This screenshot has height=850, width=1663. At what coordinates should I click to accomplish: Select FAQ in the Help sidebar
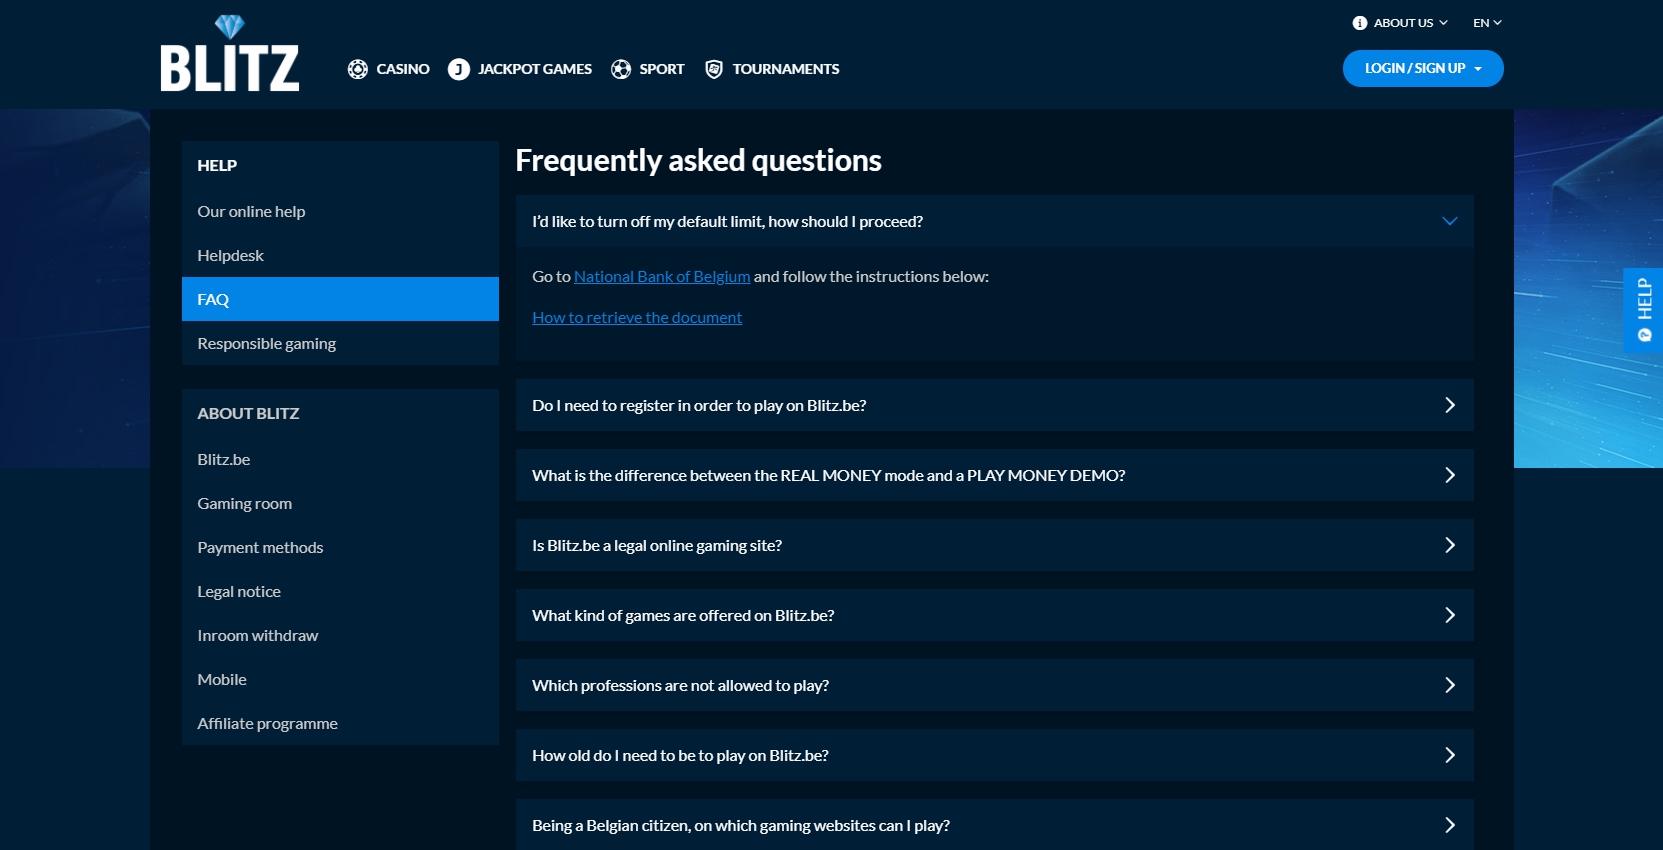340,299
